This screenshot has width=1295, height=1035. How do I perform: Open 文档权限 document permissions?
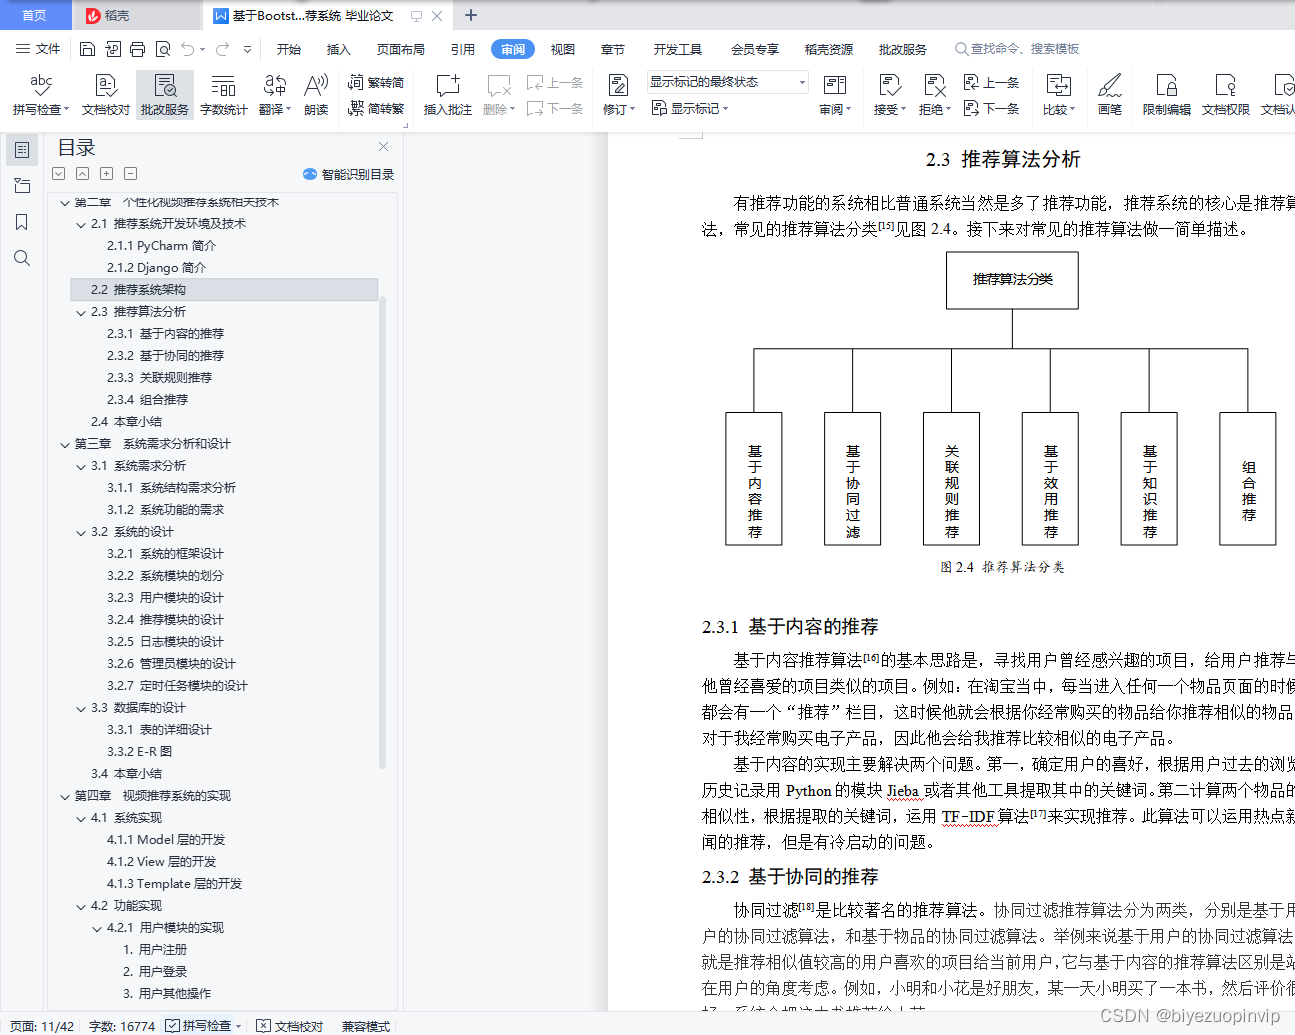[x=1226, y=95]
